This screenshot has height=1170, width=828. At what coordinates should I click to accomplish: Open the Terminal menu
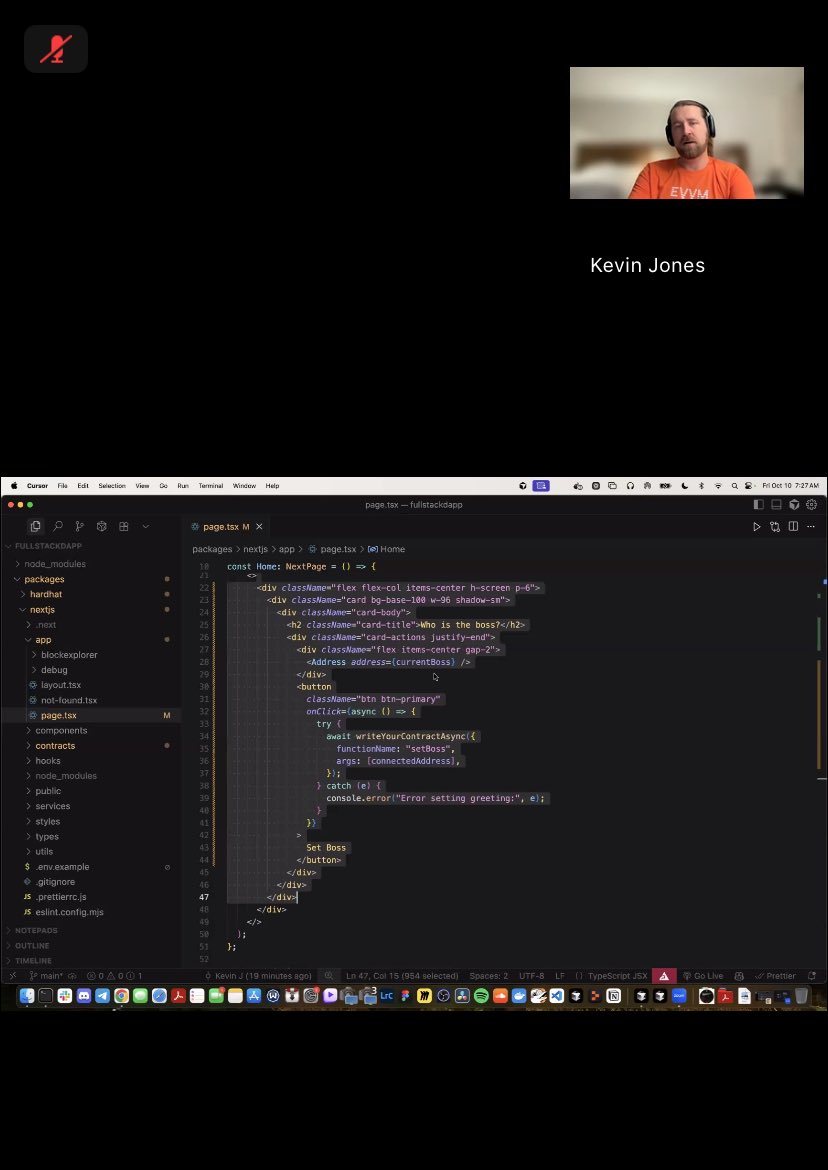click(x=210, y=486)
